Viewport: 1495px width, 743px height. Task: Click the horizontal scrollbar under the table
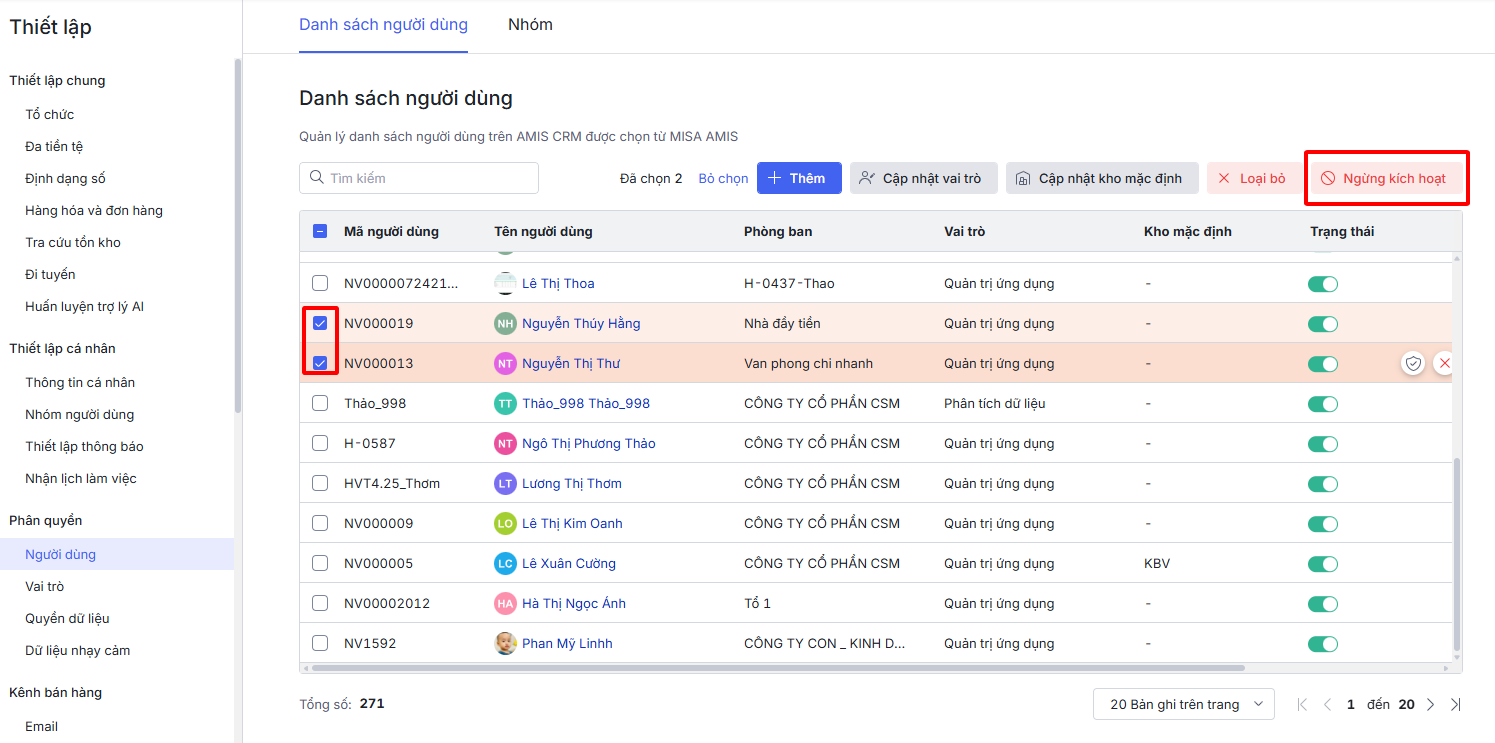pyautogui.click(x=778, y=667)
